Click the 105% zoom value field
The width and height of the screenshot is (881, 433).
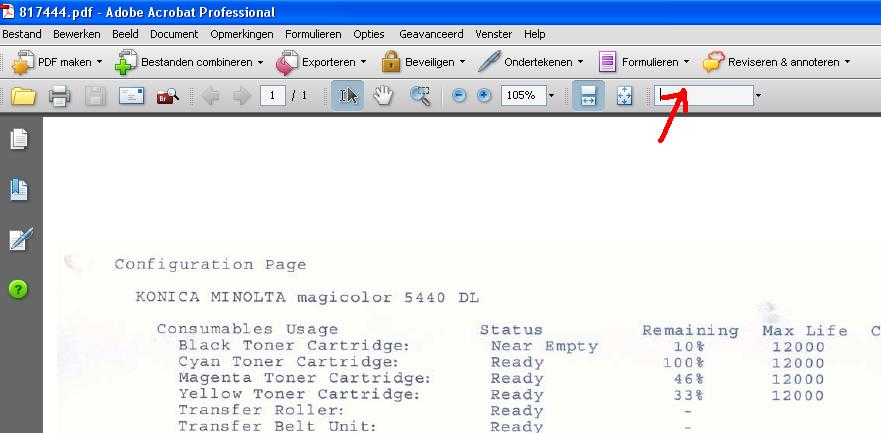pyautogui.click(x=523, y=95)
